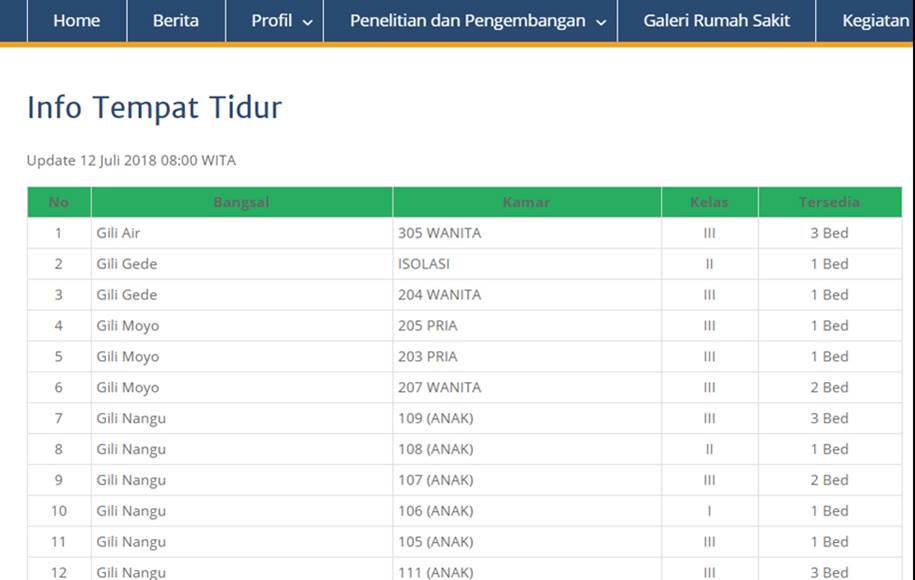
Task: Select the Gili Air row bangsal cell
Action: [x=119, y=233]
